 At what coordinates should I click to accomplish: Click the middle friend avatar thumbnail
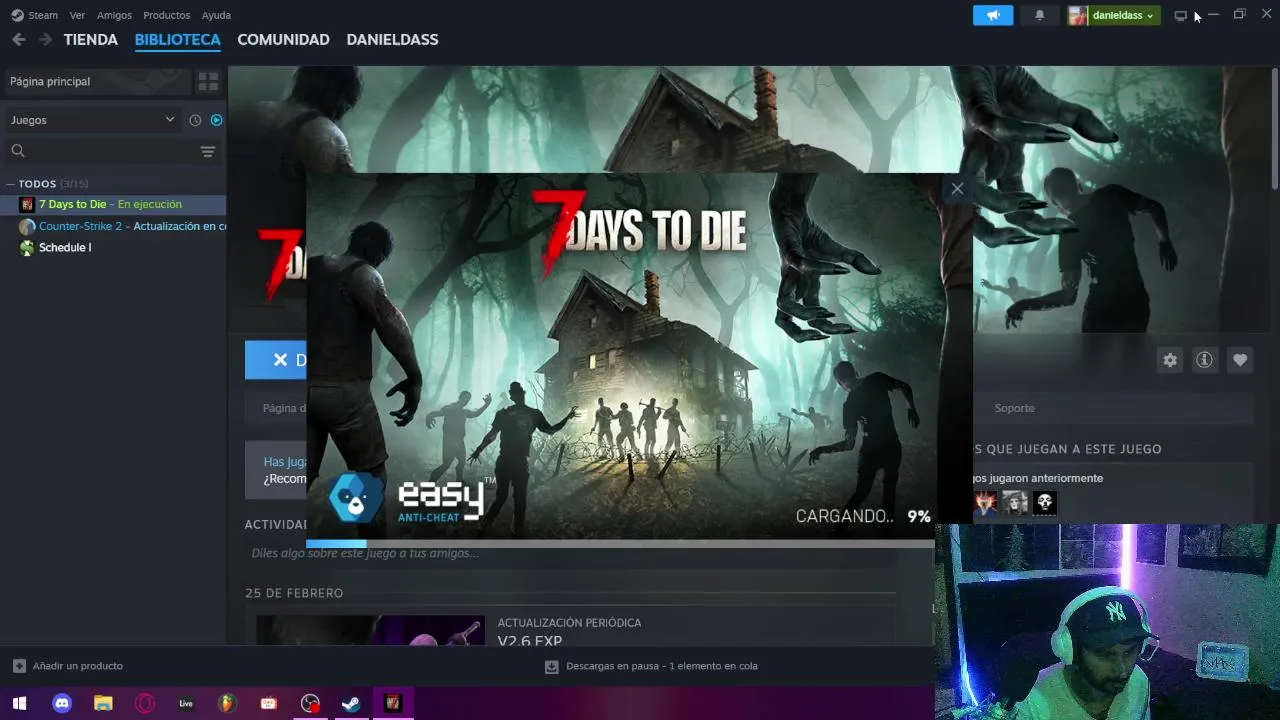point(1015,503)
